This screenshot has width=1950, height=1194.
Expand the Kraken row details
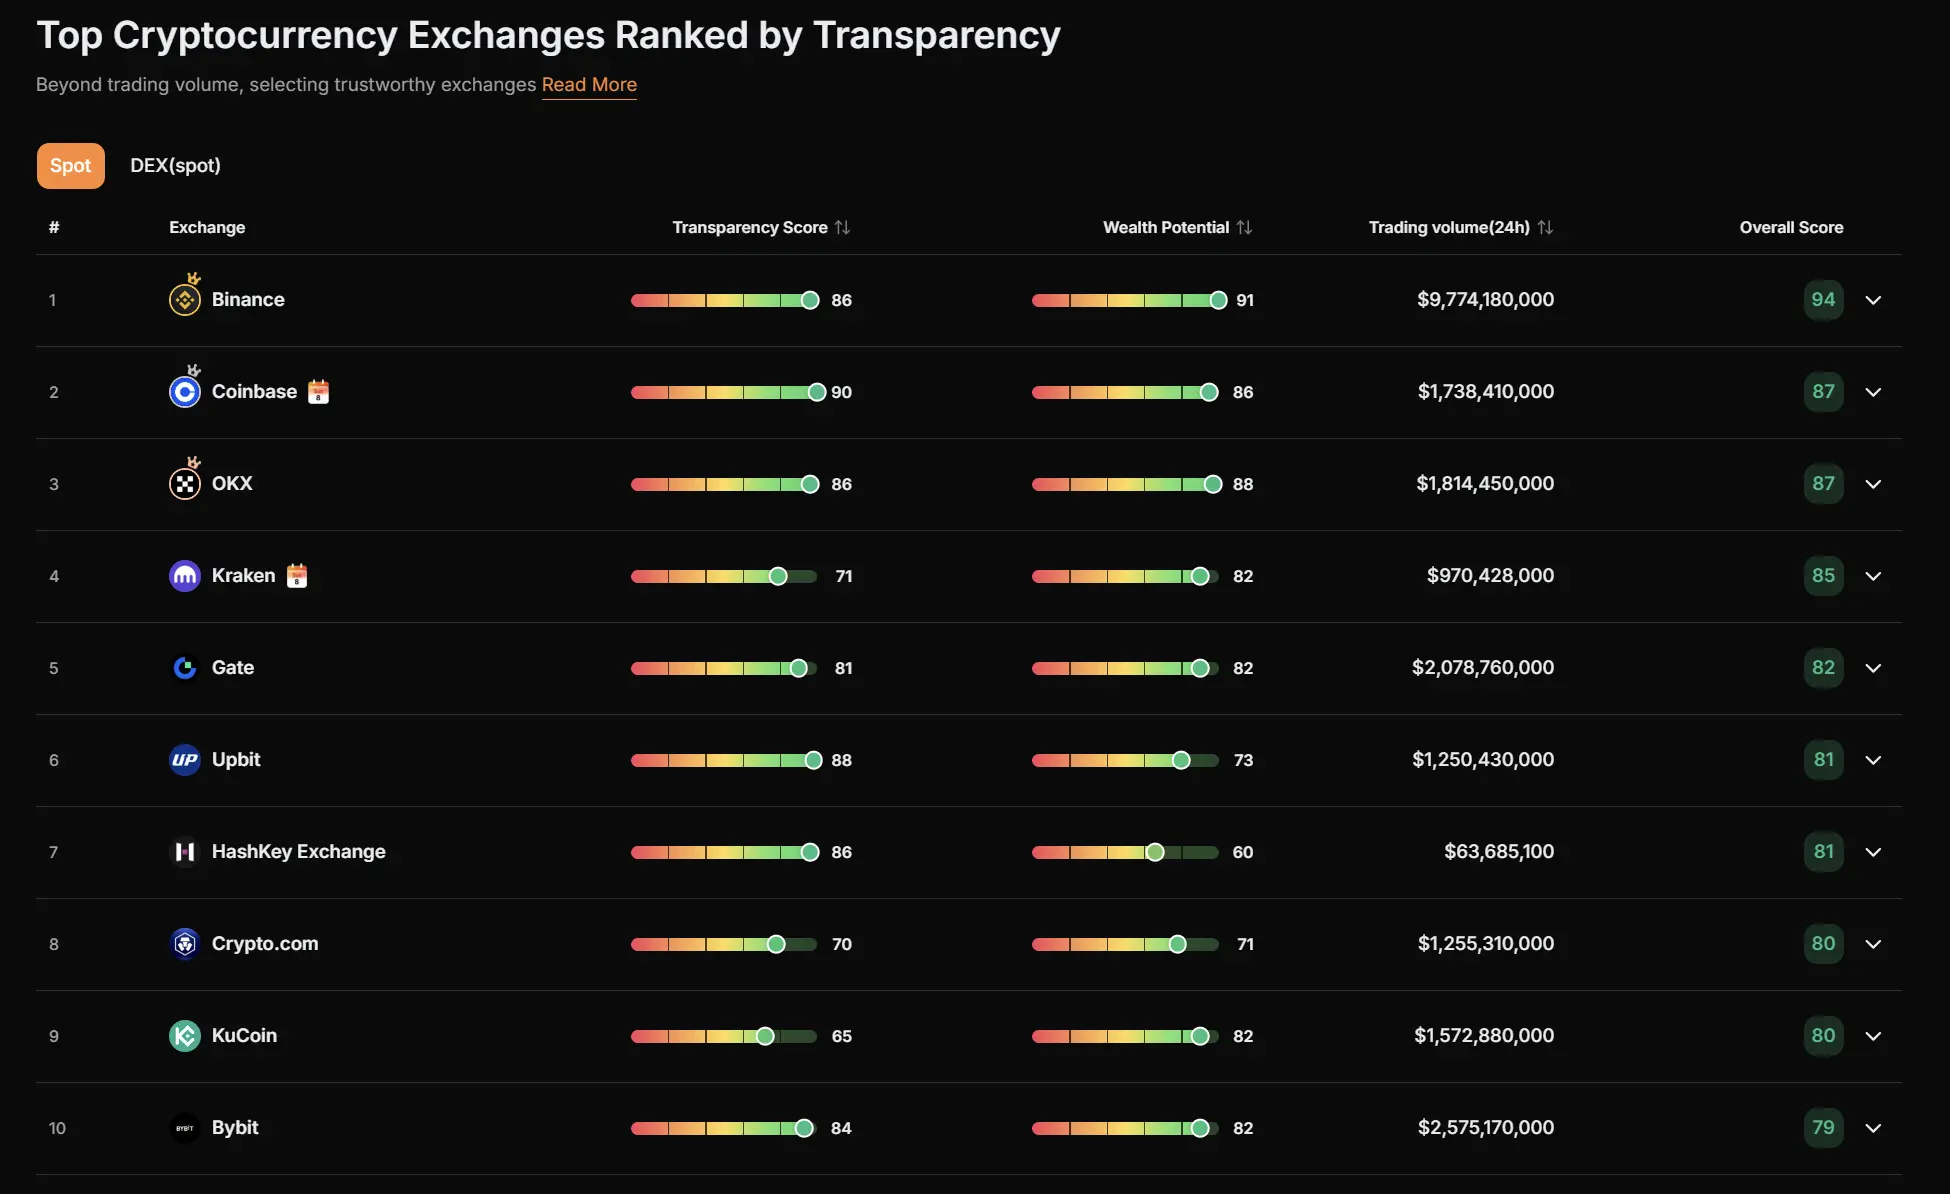pos(1873,576)
